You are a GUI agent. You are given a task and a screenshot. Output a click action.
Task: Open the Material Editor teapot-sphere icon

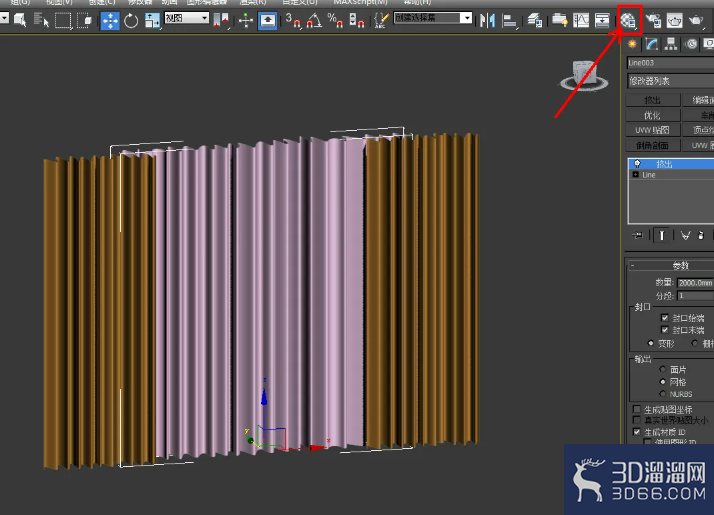[x=629, y=20]
